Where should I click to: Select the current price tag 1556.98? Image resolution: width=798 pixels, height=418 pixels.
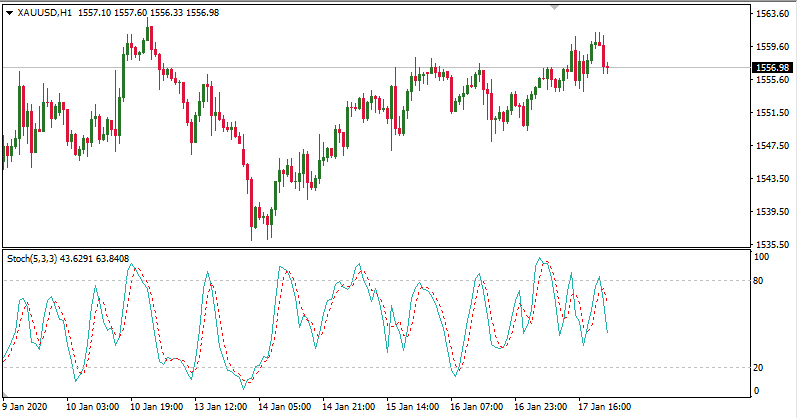pyautogui.click(x=772, y=68)
